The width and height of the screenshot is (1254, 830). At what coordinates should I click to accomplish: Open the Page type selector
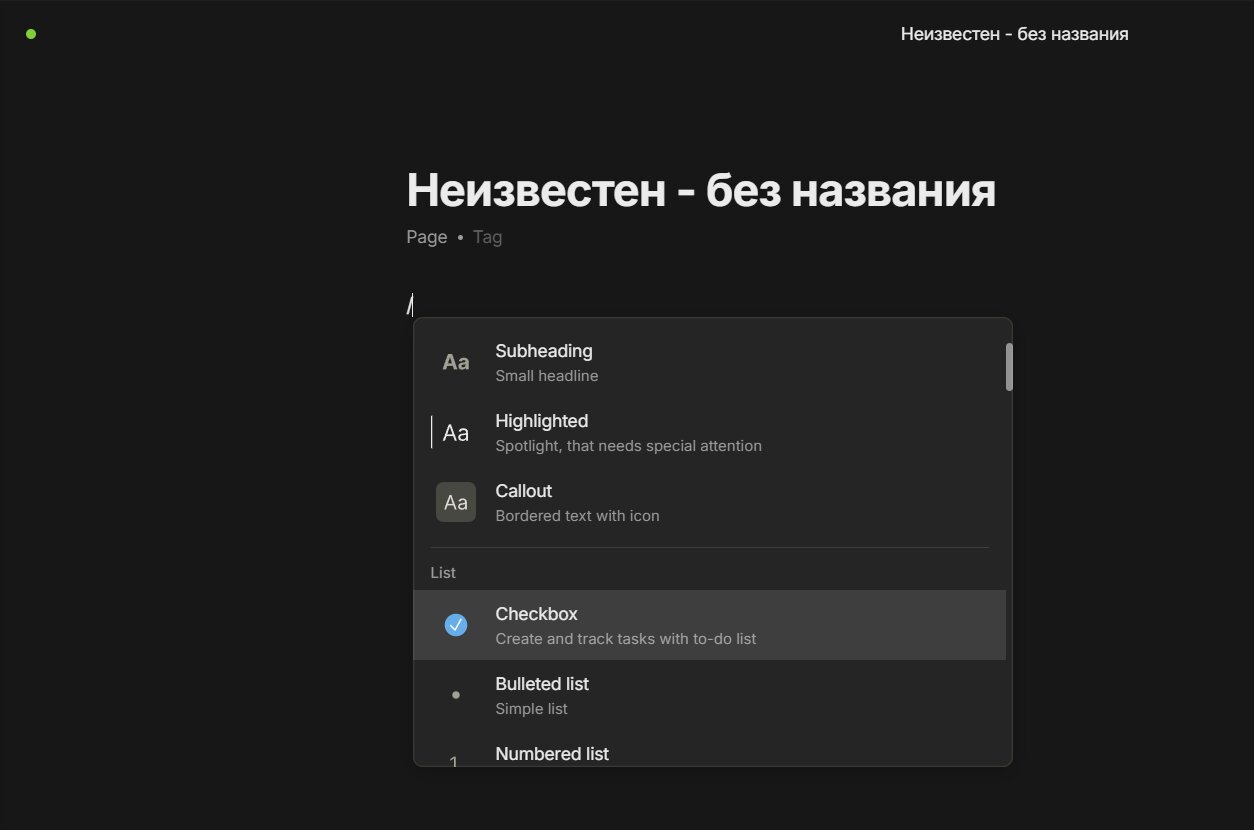[426, 237]
